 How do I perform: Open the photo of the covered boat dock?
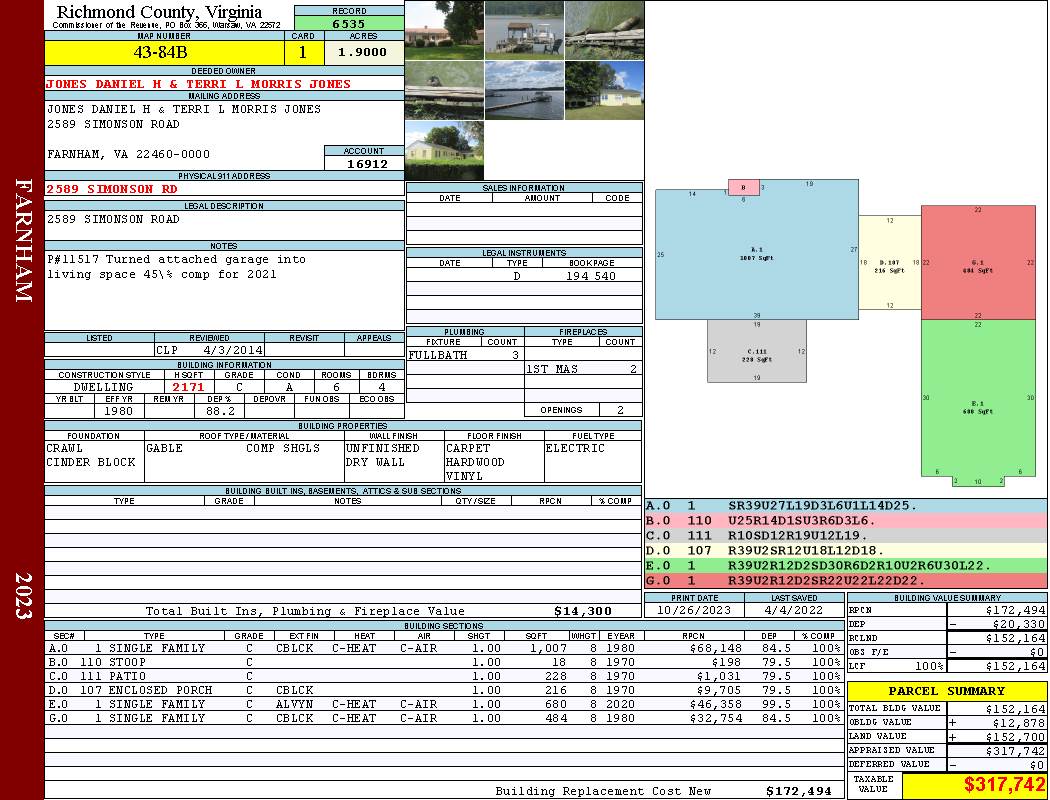[523, 30]
